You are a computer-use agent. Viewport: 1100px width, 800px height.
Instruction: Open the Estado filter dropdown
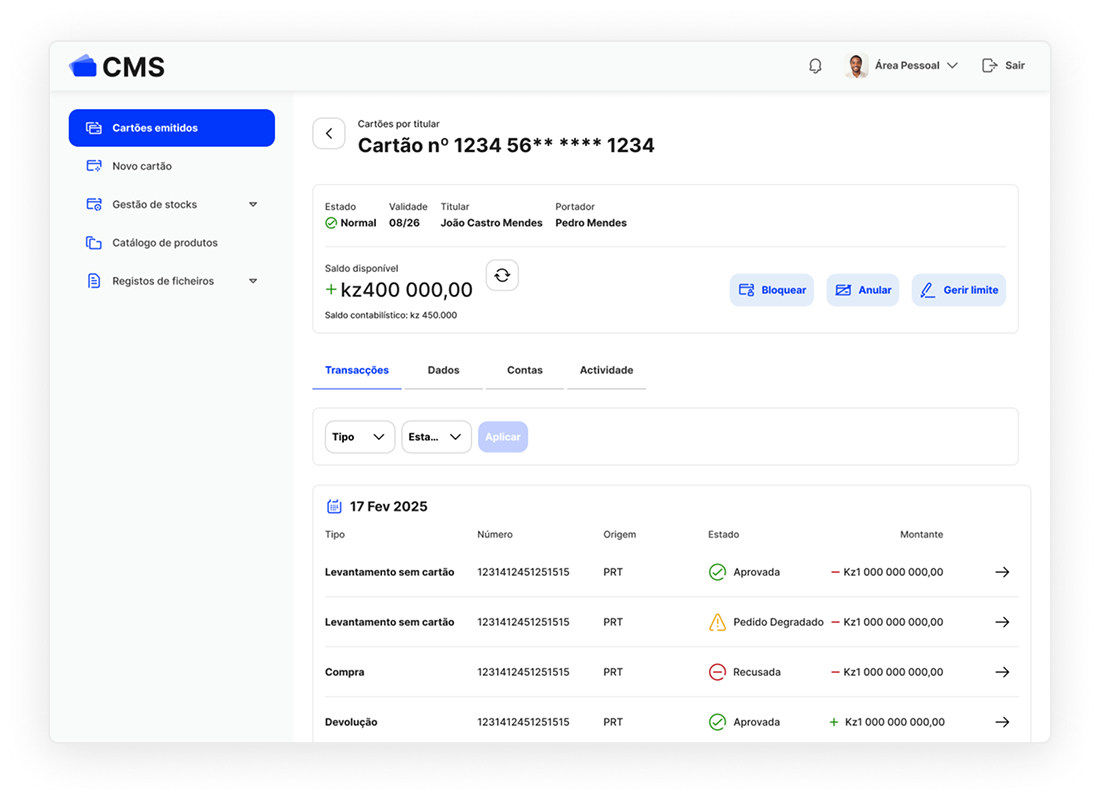[436, 437]
